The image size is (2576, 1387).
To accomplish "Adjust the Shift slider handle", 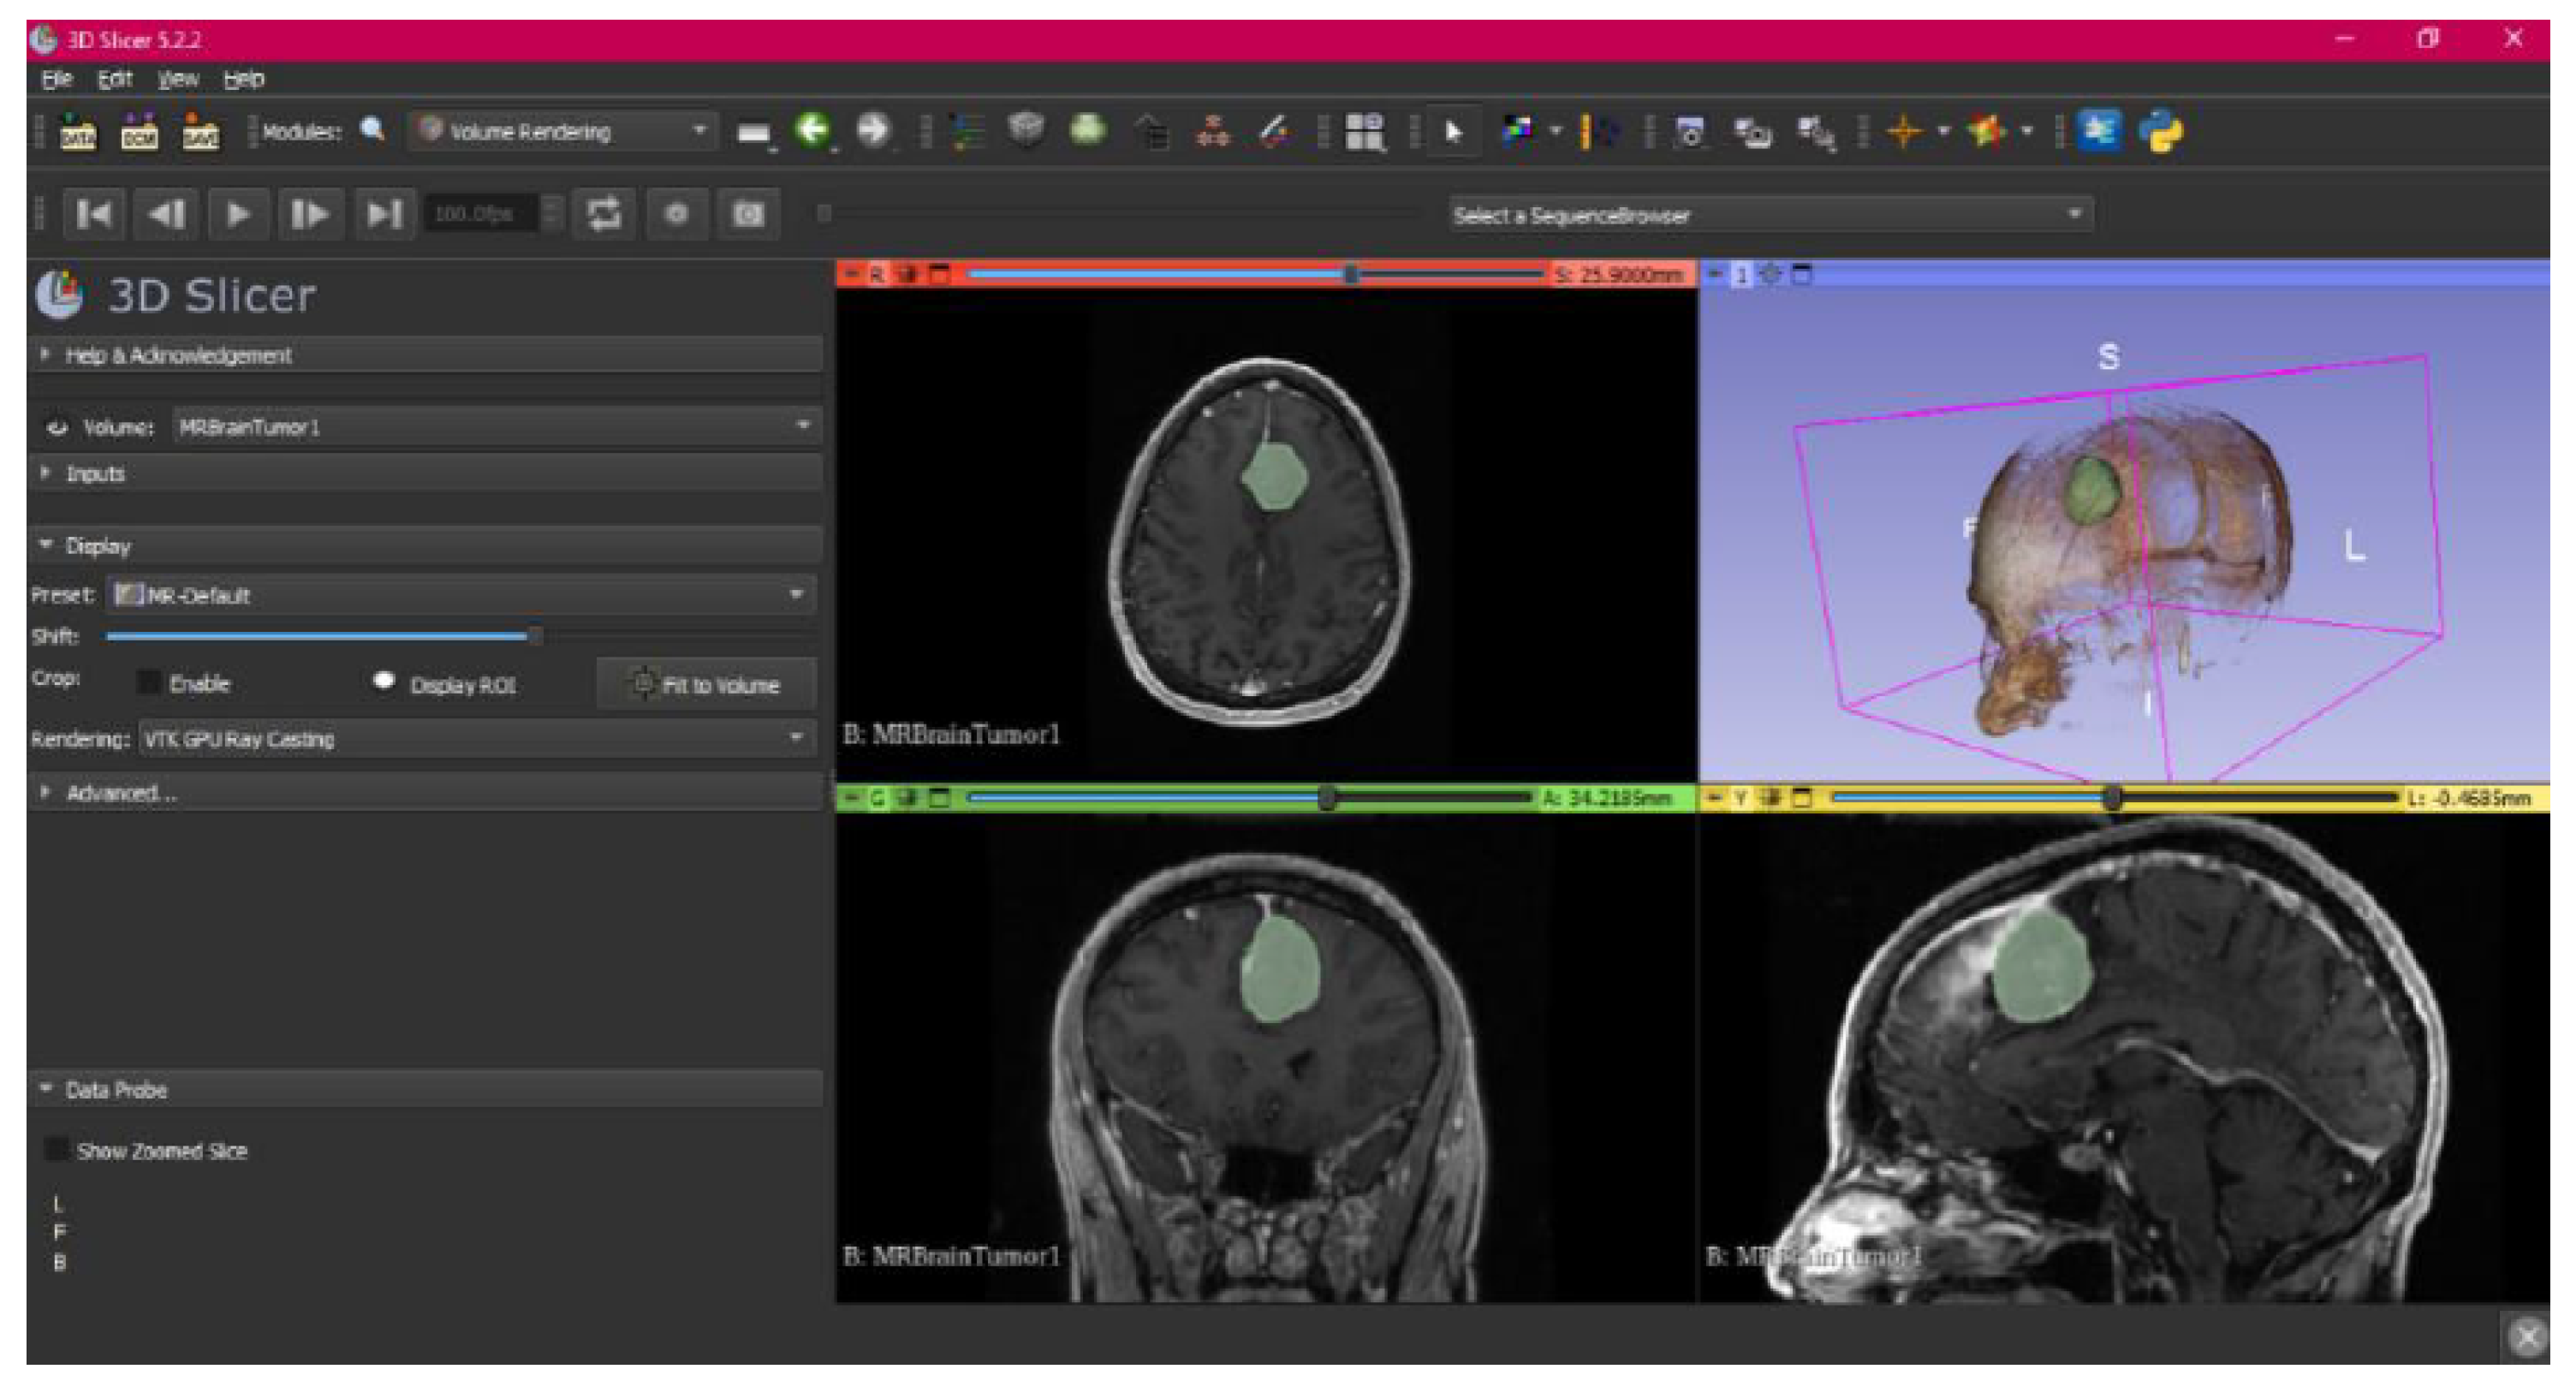I will (x=535, y=636).
